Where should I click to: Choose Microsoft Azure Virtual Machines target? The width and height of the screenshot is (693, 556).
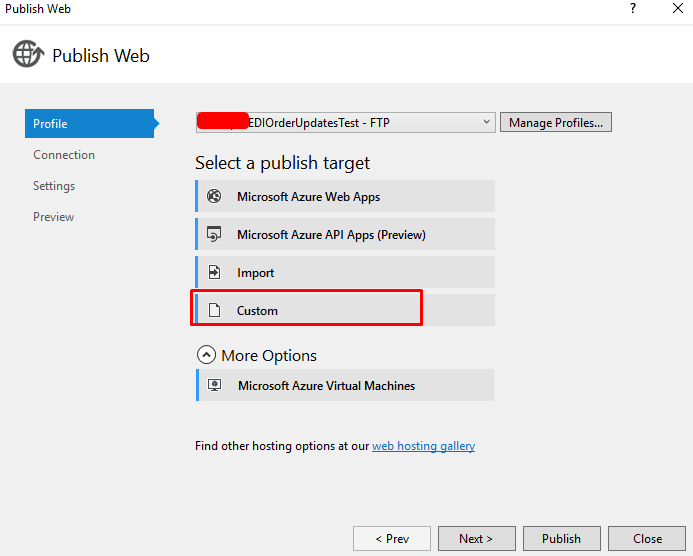(345, 385)
